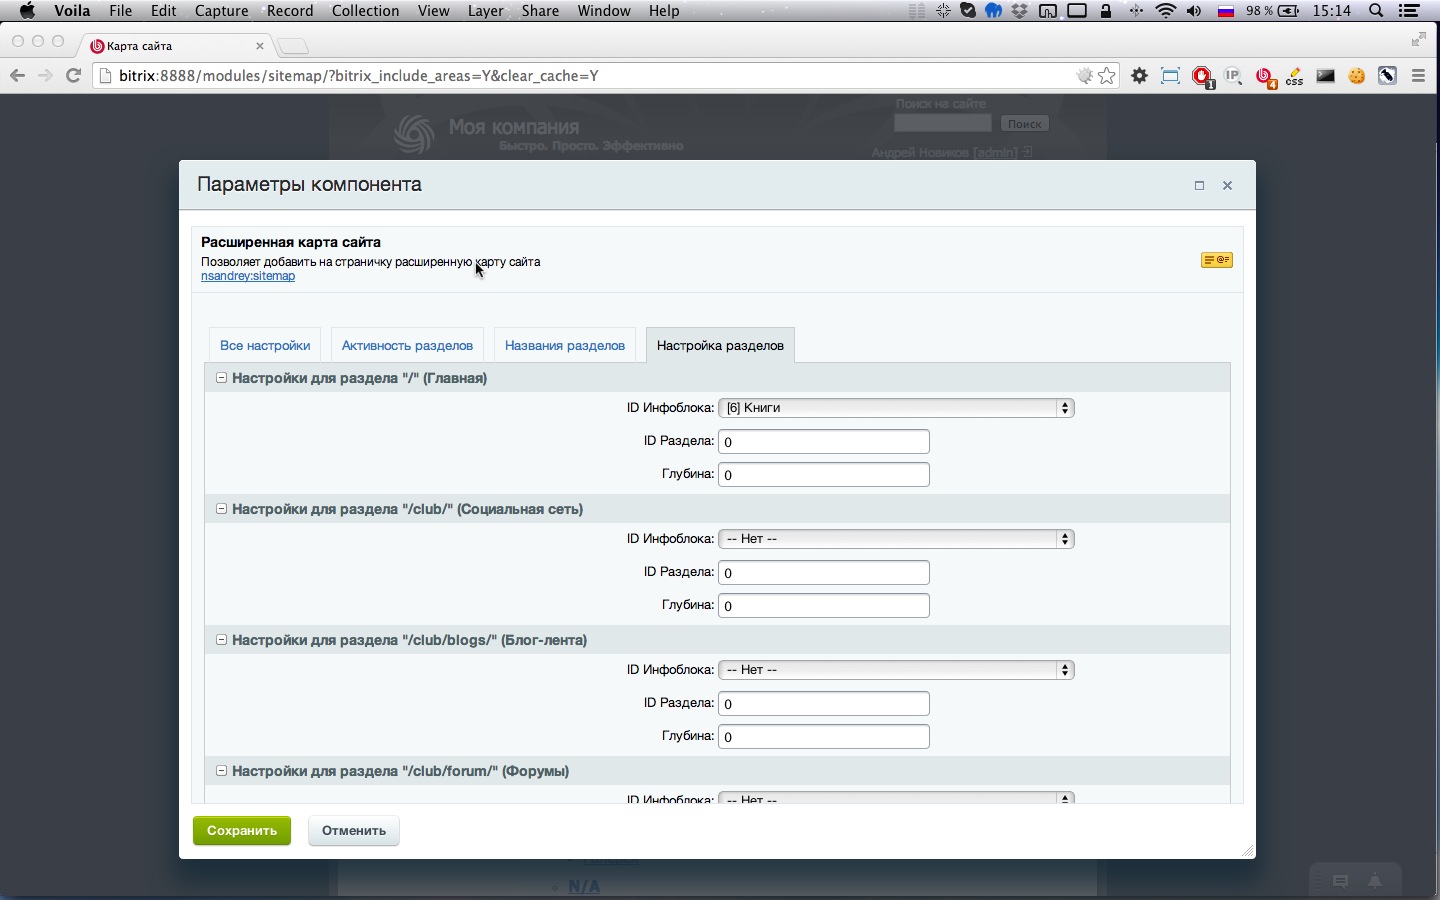Screen dimensions: 1440x900
Task: Collapse the "/club/blogs/" Блог-лента section
Action: [x=222, y=640]
